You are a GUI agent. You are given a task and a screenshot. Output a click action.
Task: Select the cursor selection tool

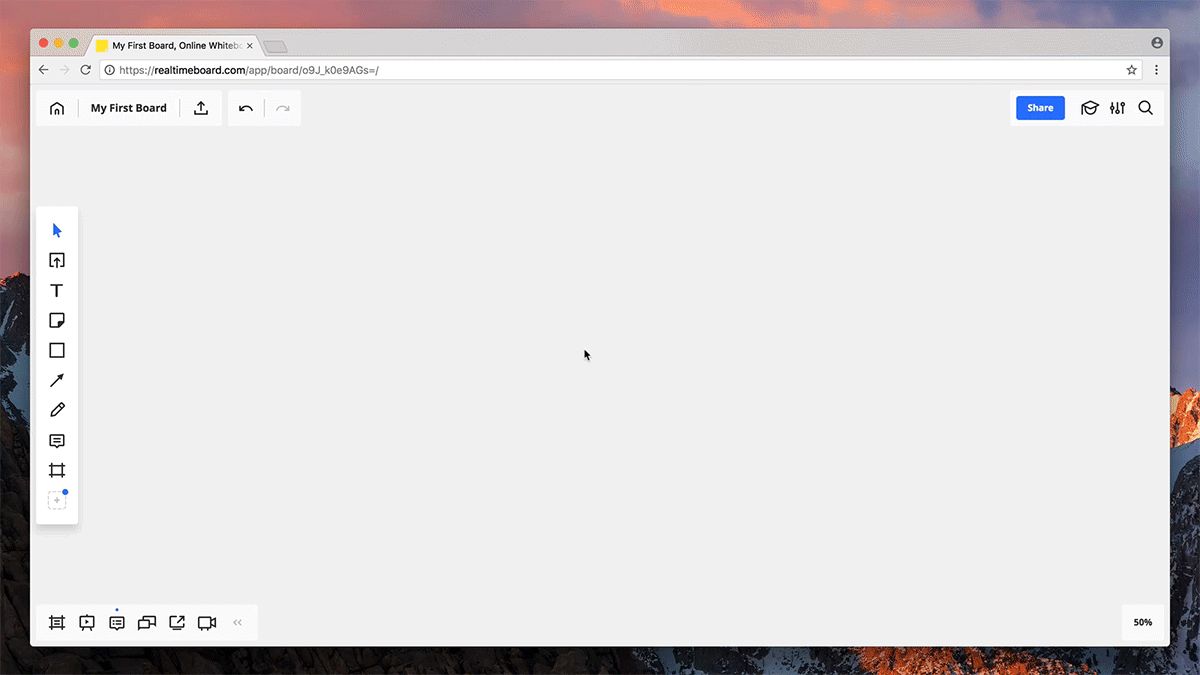click(x=57, y=230)
